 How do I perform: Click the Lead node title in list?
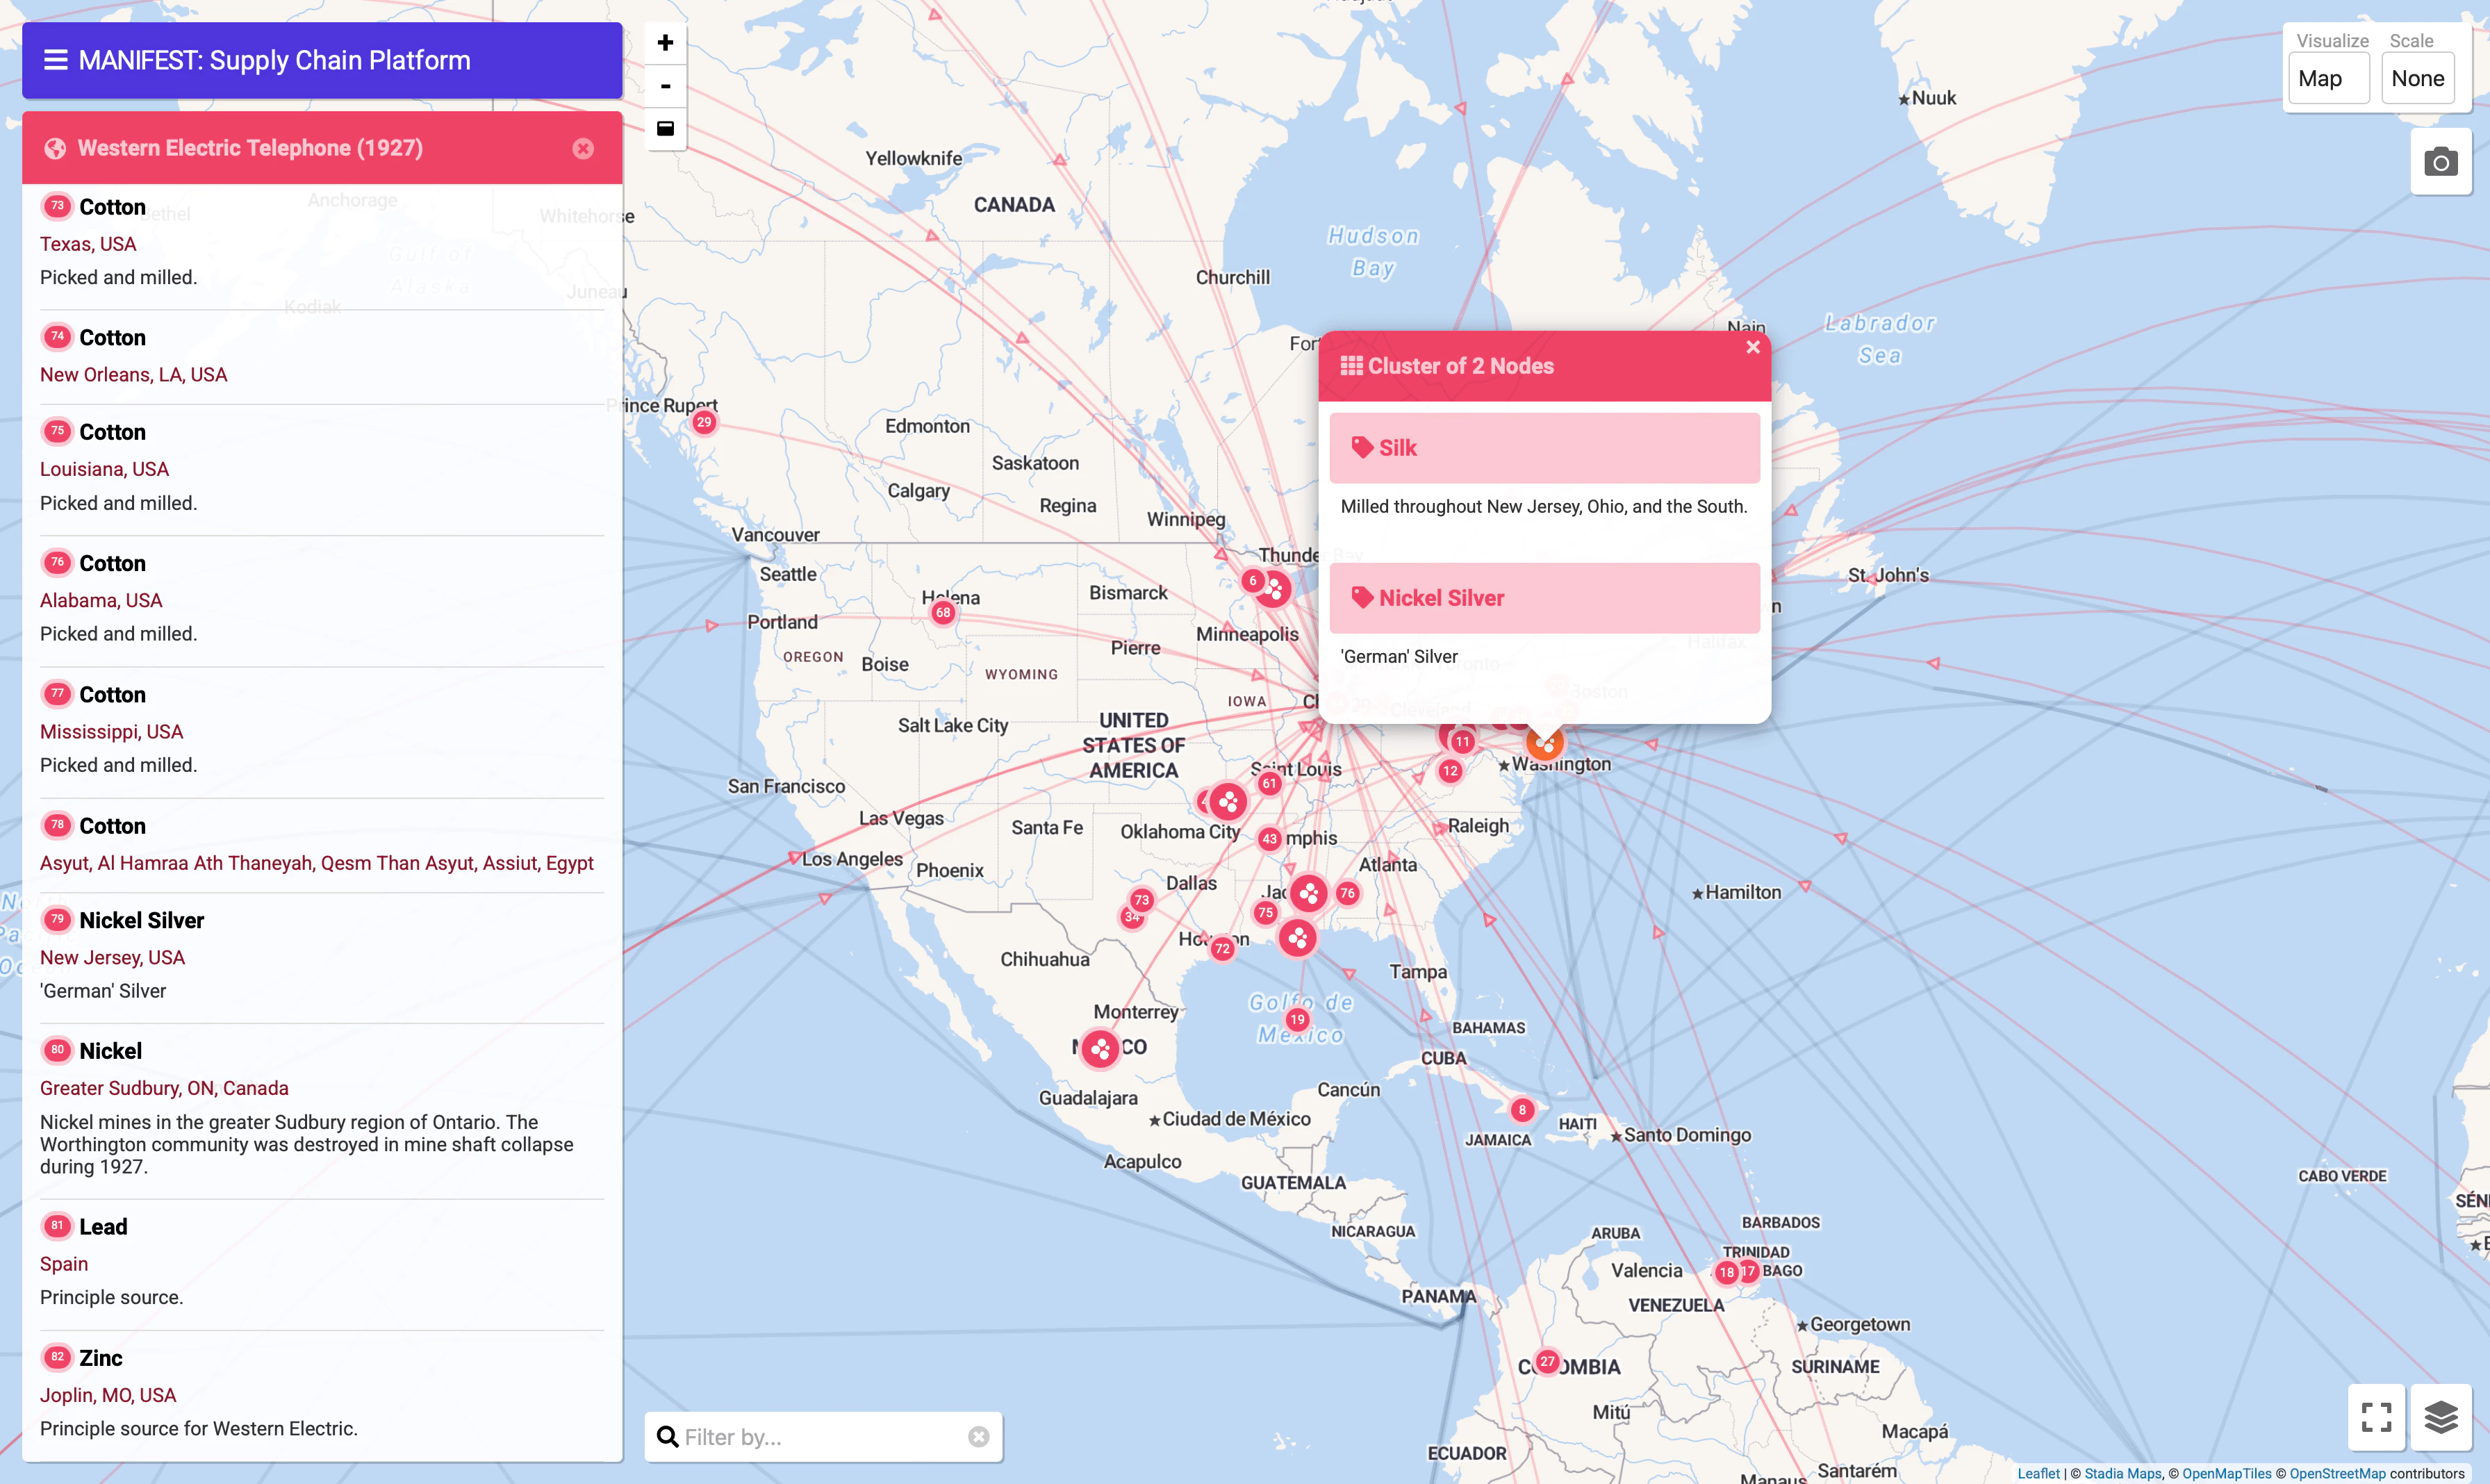103,1227
